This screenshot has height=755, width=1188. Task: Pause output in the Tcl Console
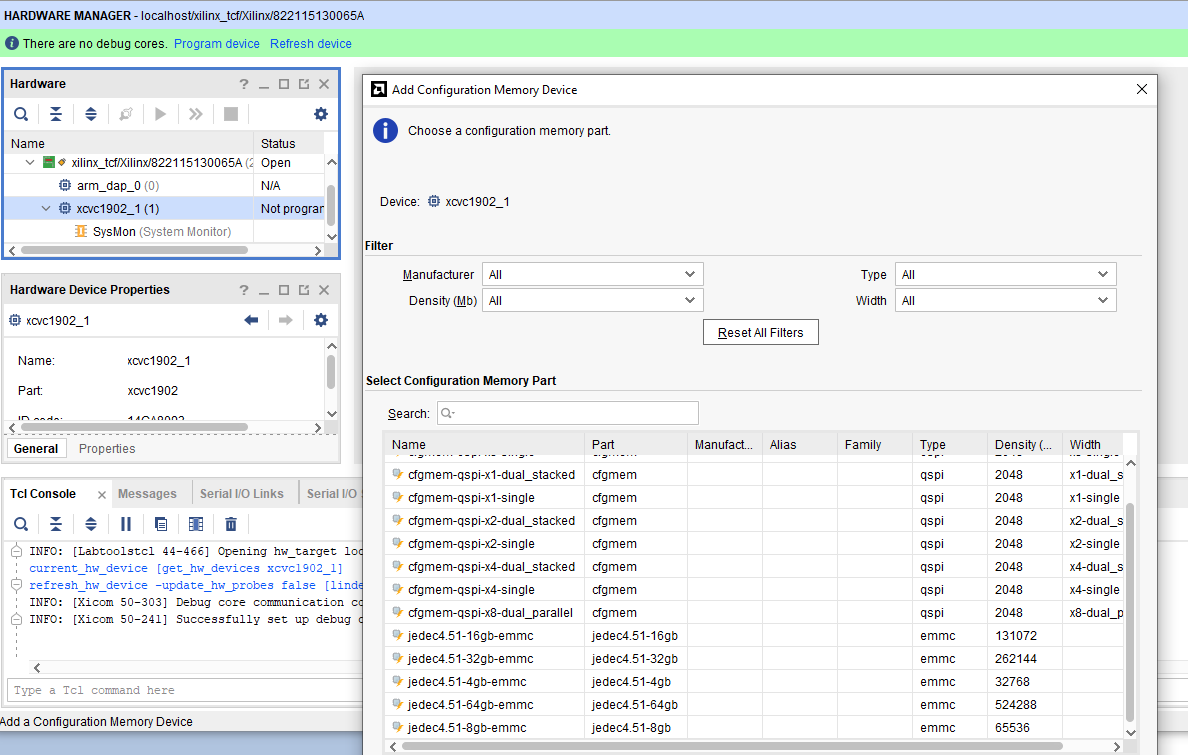(125, 523)
